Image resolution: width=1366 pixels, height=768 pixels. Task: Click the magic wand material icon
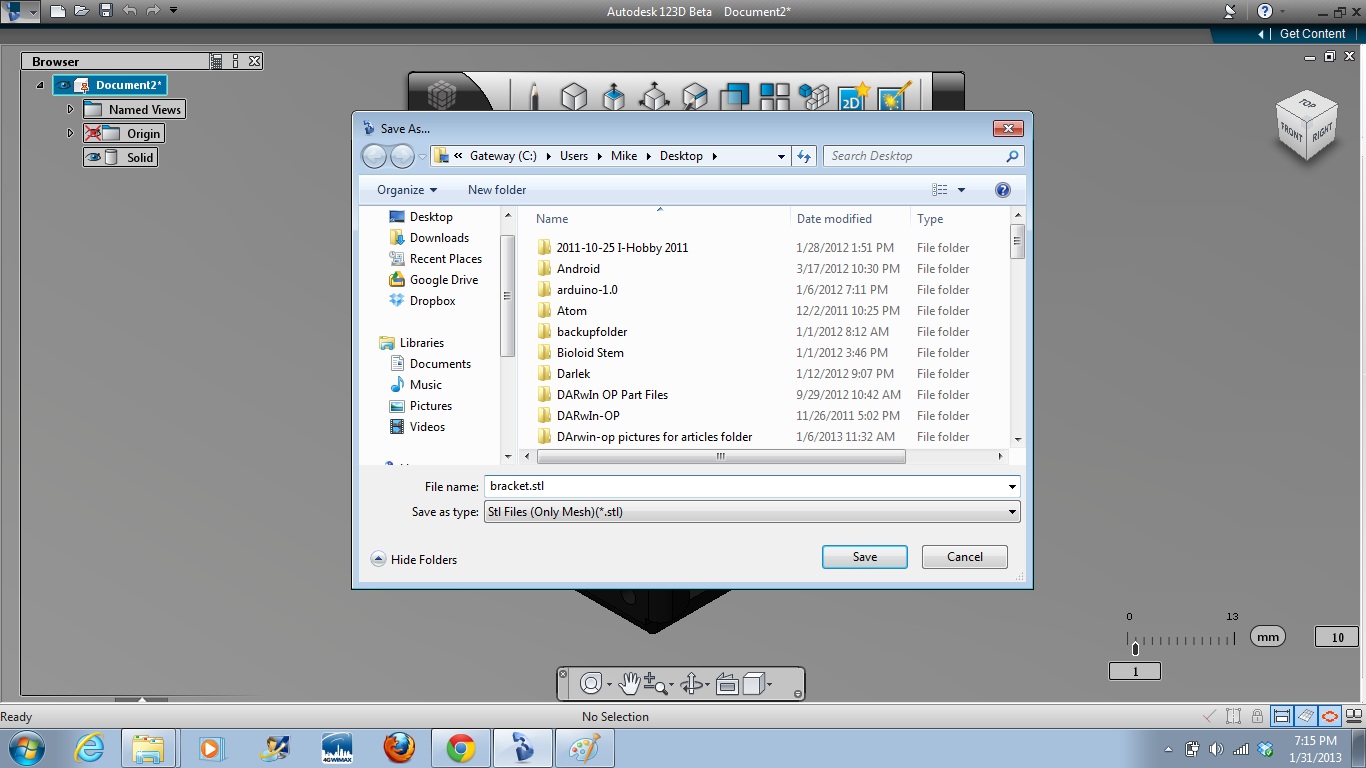click(894, 96)
